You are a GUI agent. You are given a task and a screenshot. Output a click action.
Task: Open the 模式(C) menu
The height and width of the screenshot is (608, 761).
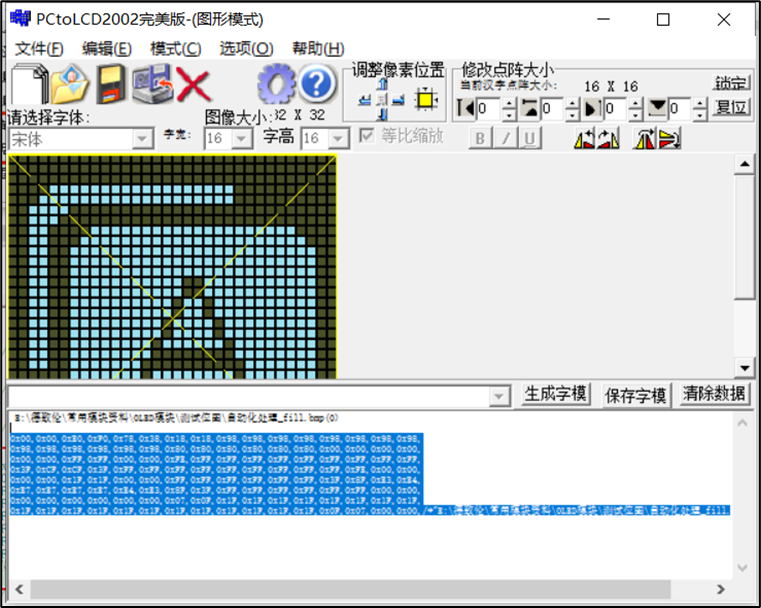pos(176,49)
